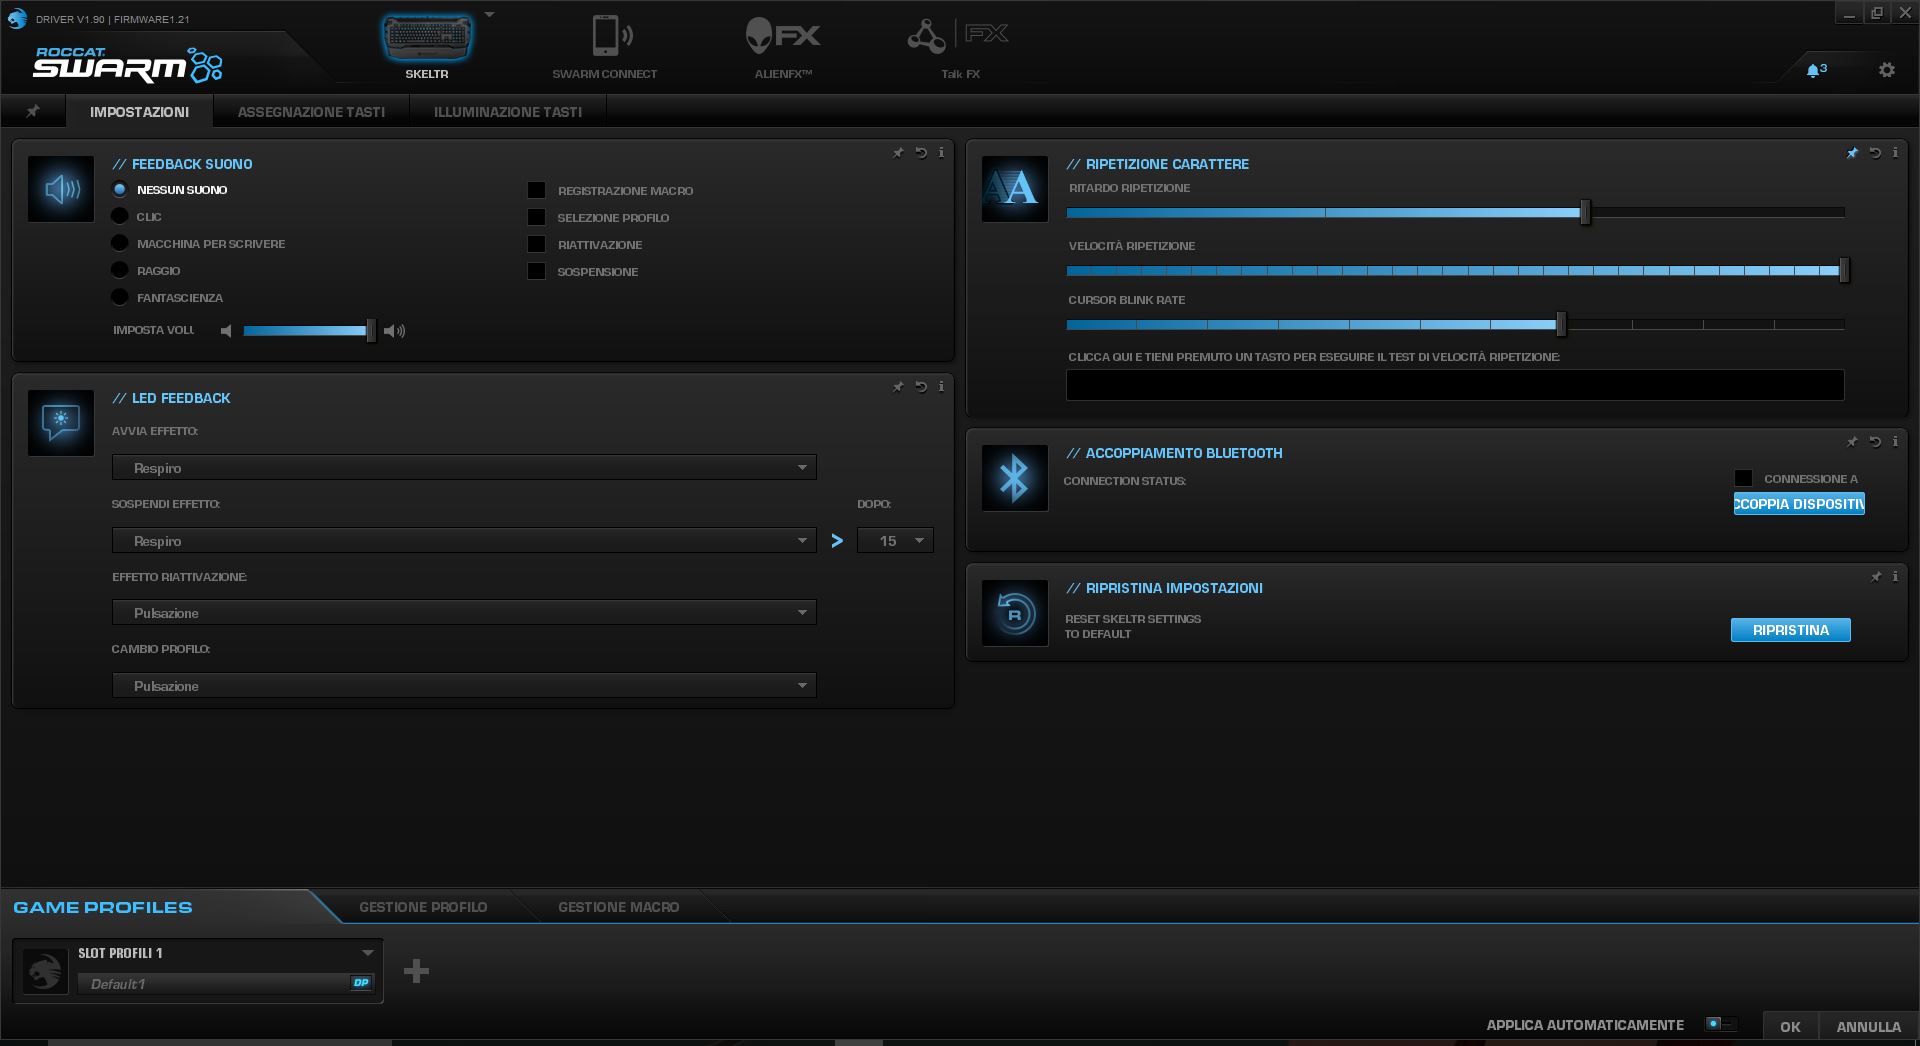
Task: Click the Annulla button
Action: [1867, 1026]
